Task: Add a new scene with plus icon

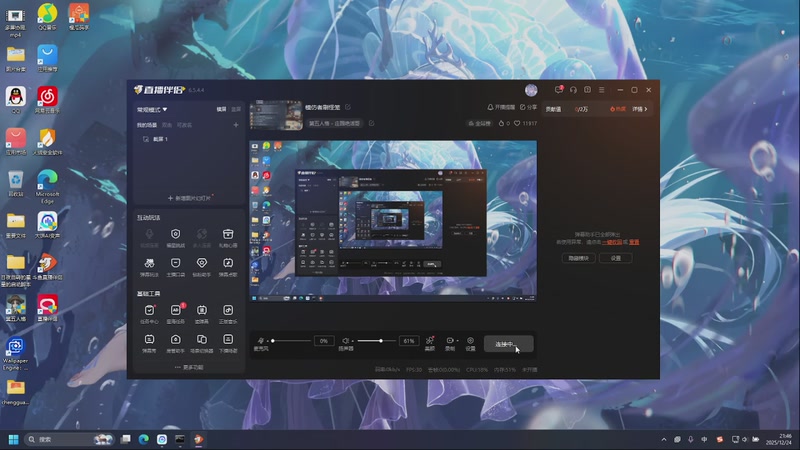Action: [x=236, y=125]
